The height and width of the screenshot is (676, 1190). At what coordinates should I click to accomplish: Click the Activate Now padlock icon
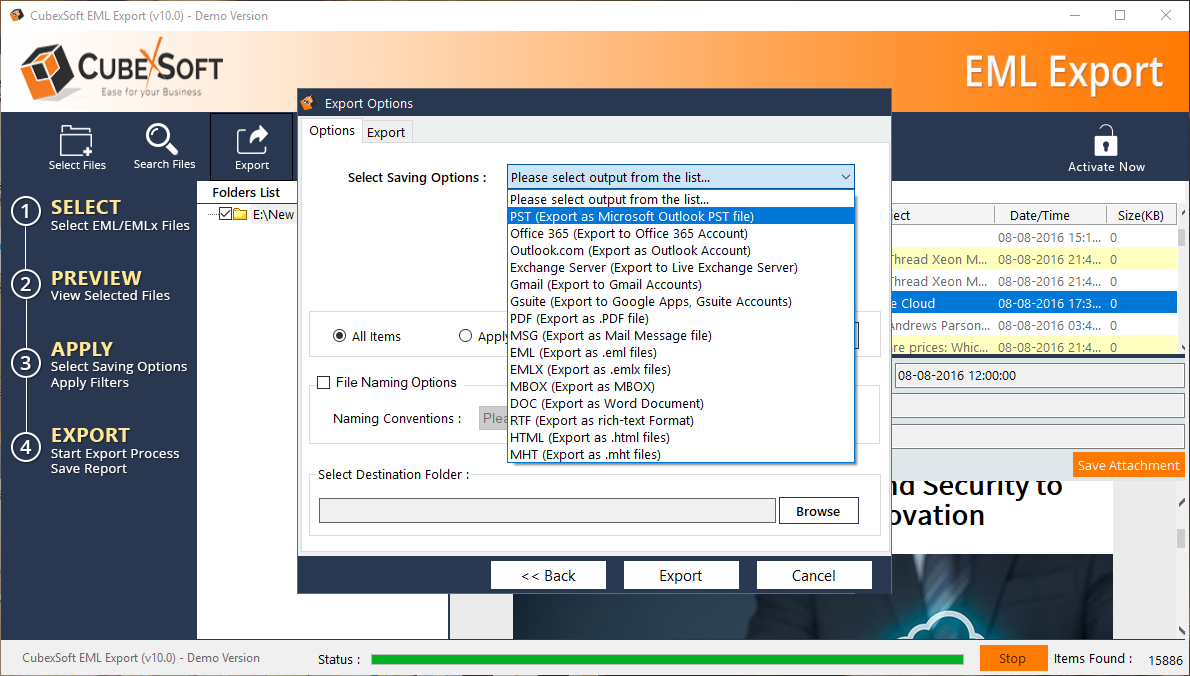[x=1105, y=140]
